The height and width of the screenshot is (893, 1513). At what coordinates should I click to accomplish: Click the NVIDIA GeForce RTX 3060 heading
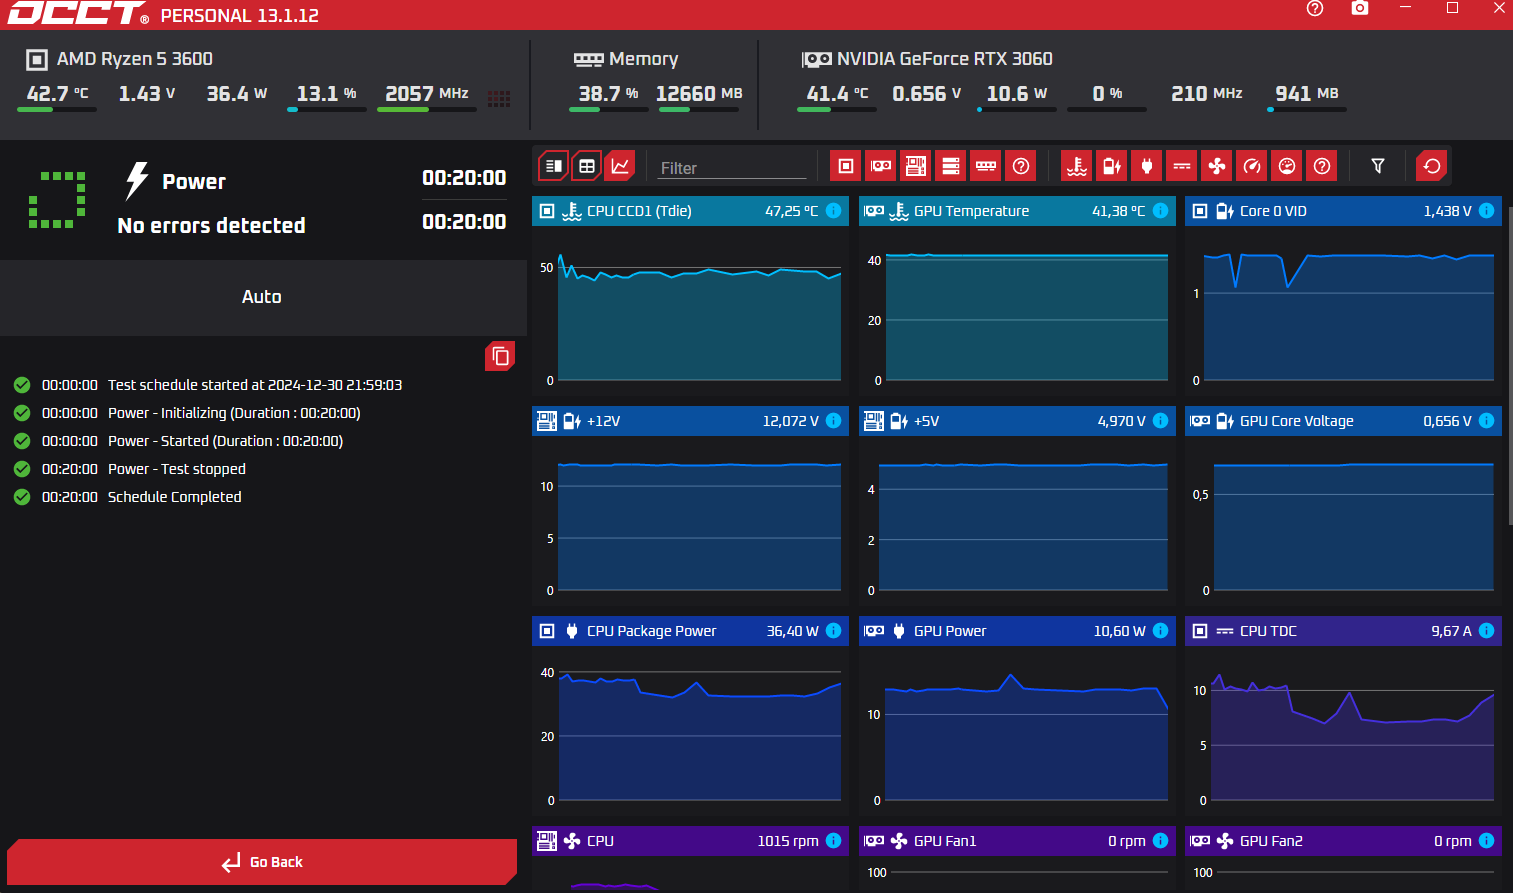point(945,59)
